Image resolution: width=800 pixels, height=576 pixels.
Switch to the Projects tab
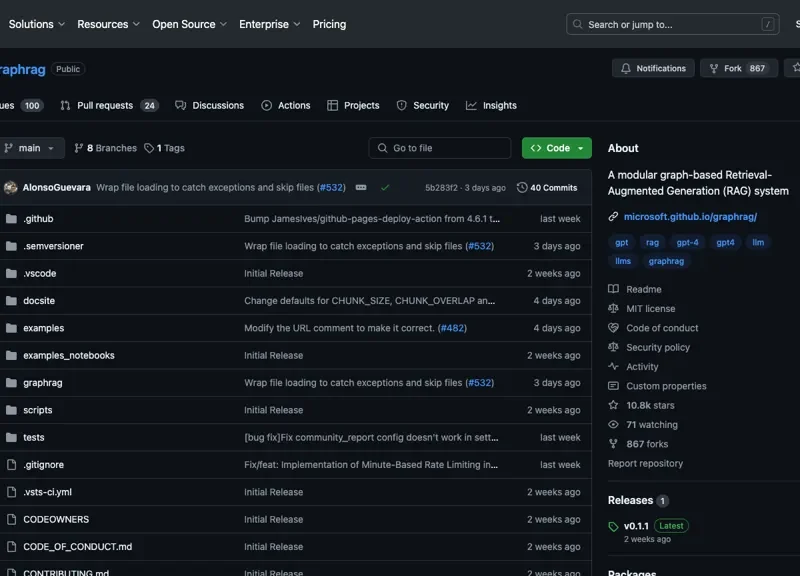click(353, 106)
